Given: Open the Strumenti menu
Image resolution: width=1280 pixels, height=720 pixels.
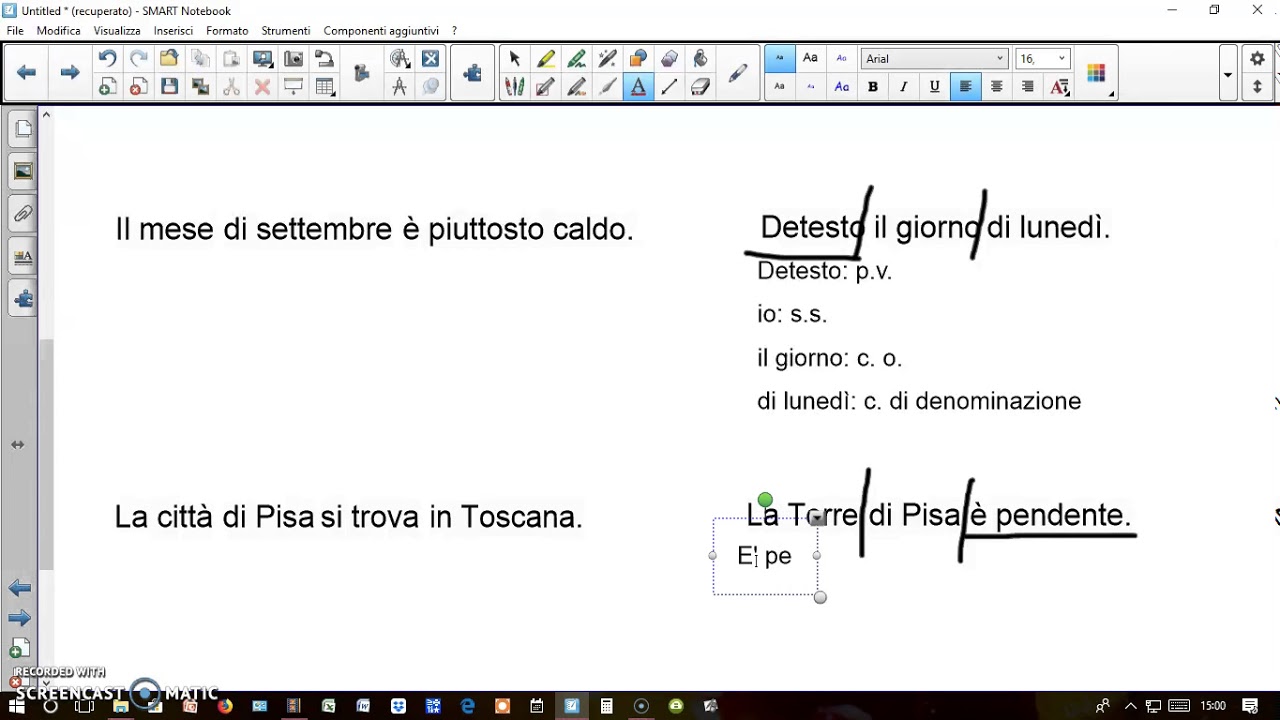Looking at the screenshot, I should 286,31.
